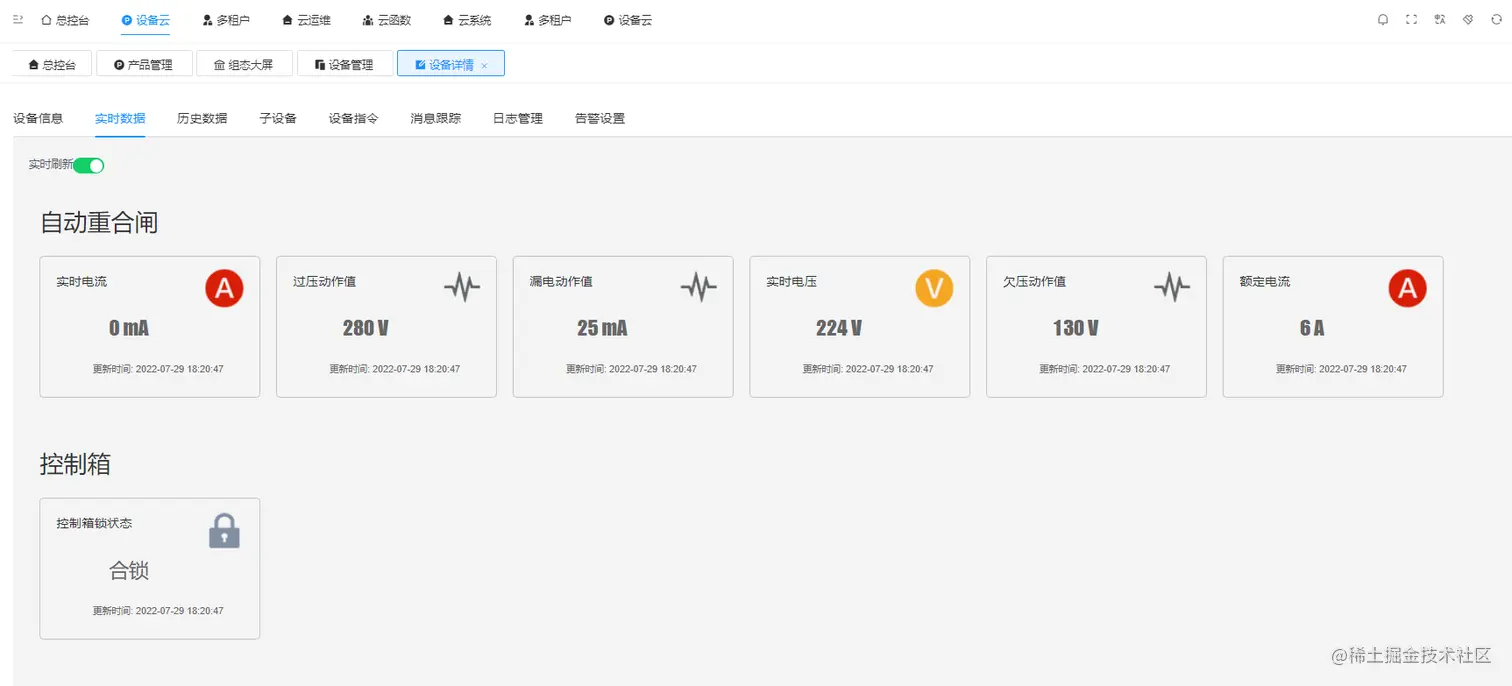Image resolution: width=1512 pixels, height=686 pixels.
Task: Click red ammeter icon on 额定电流 card
Action: (x=1408, y=288)
